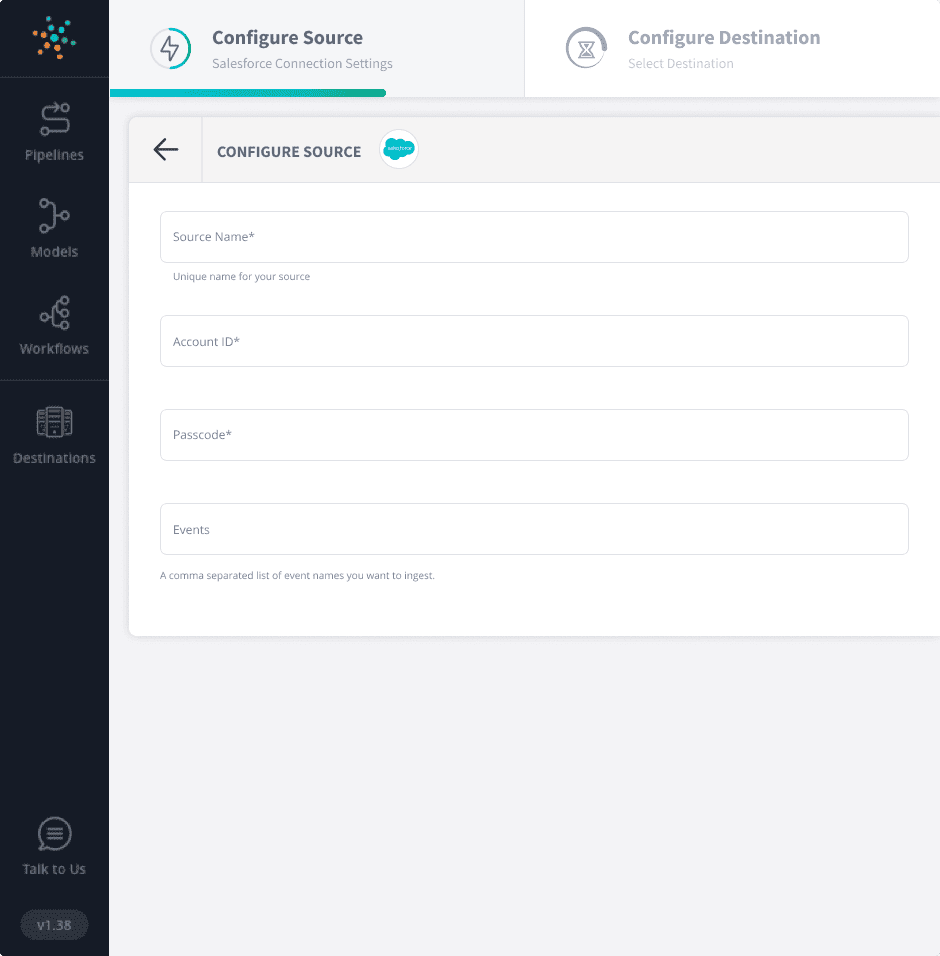Image resolution: width=940 pixels, height=956 pixels.
Task: Select the Models icon in sidebar
Action: 54,215
